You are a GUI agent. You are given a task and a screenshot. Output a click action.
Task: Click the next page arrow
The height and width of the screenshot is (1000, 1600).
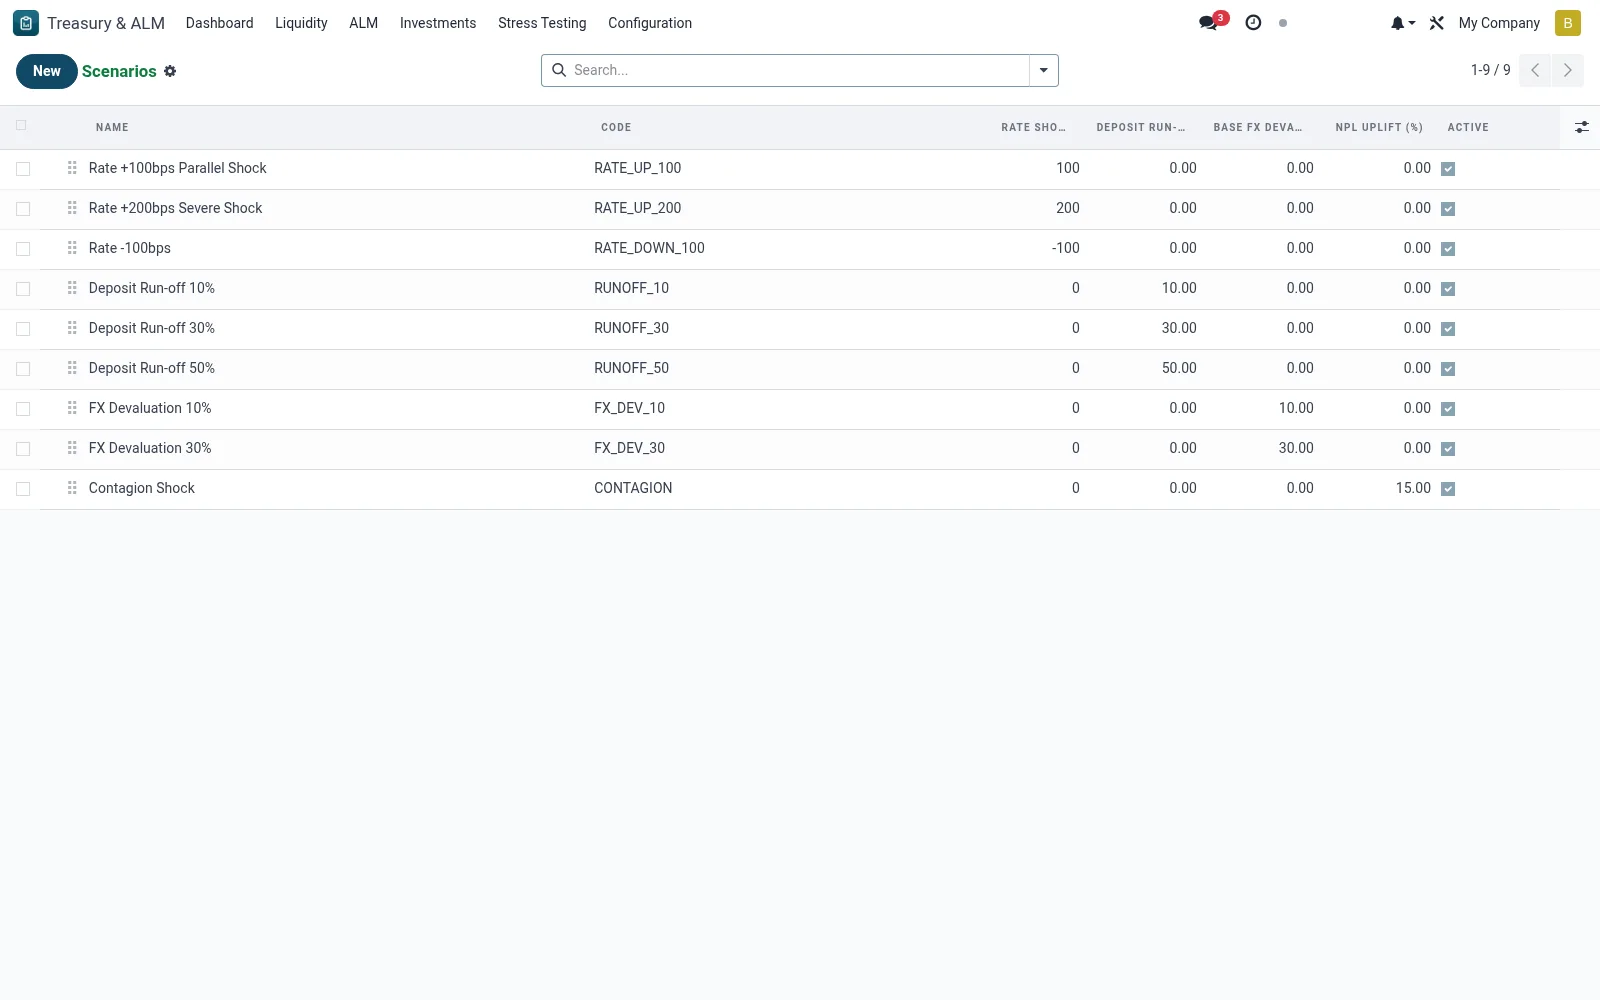point(1567,70)
